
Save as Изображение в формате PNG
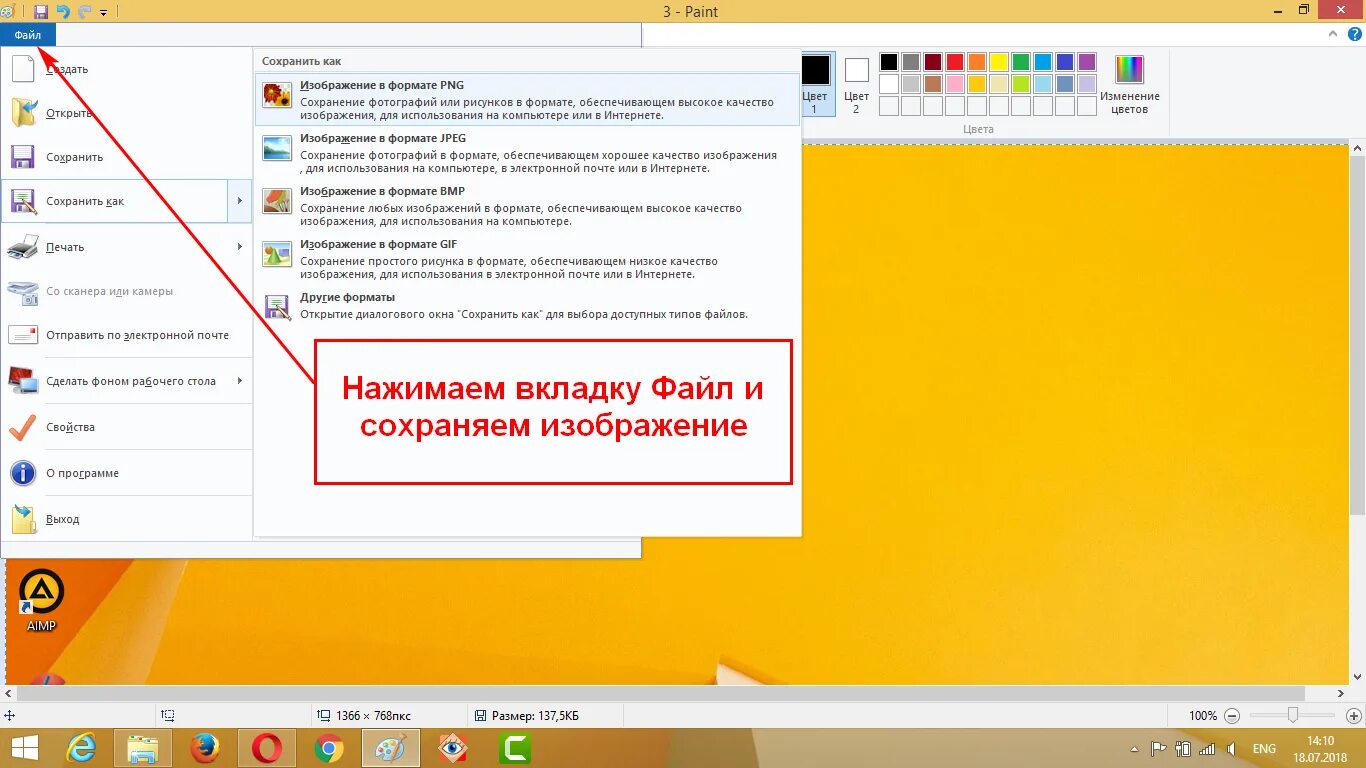coord(527,99)
